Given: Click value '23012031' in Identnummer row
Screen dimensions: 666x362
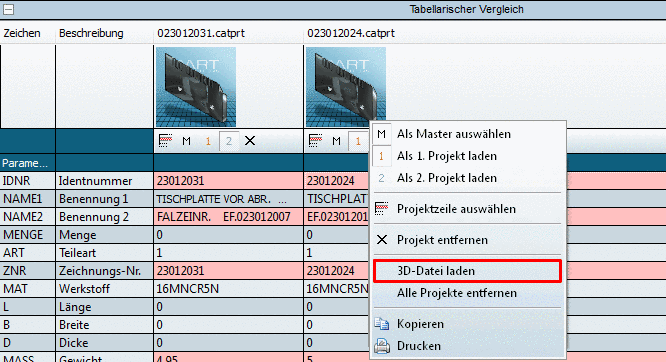Looking at the screenshot, I should [229, 181].
